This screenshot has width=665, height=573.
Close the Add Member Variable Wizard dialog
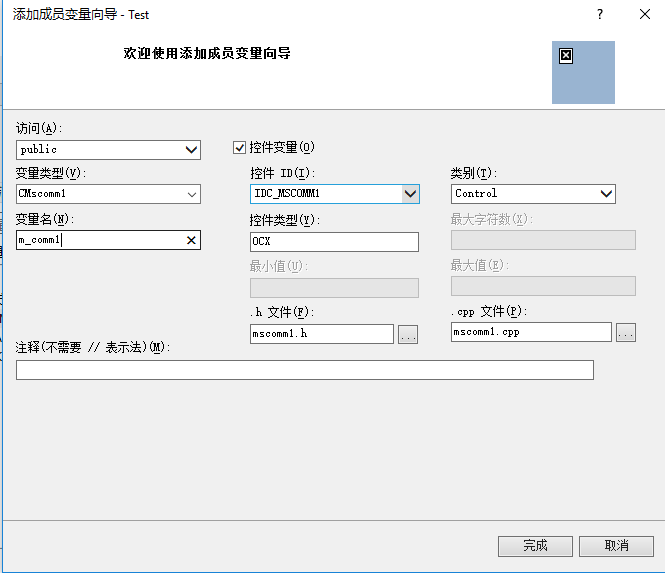(x=645, y=14)
